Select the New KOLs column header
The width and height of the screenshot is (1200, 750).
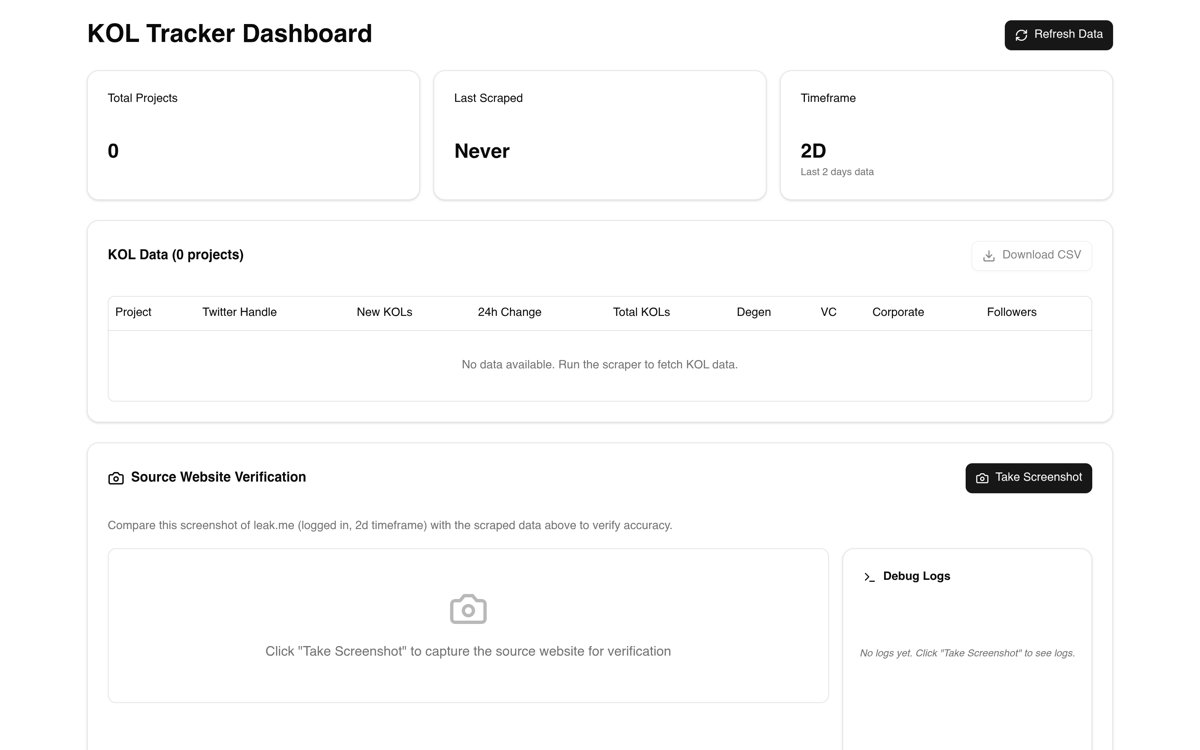(x=384, y=313)
